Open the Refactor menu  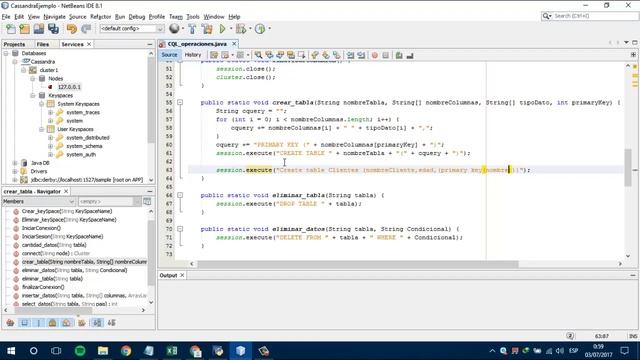click(100, 17)
